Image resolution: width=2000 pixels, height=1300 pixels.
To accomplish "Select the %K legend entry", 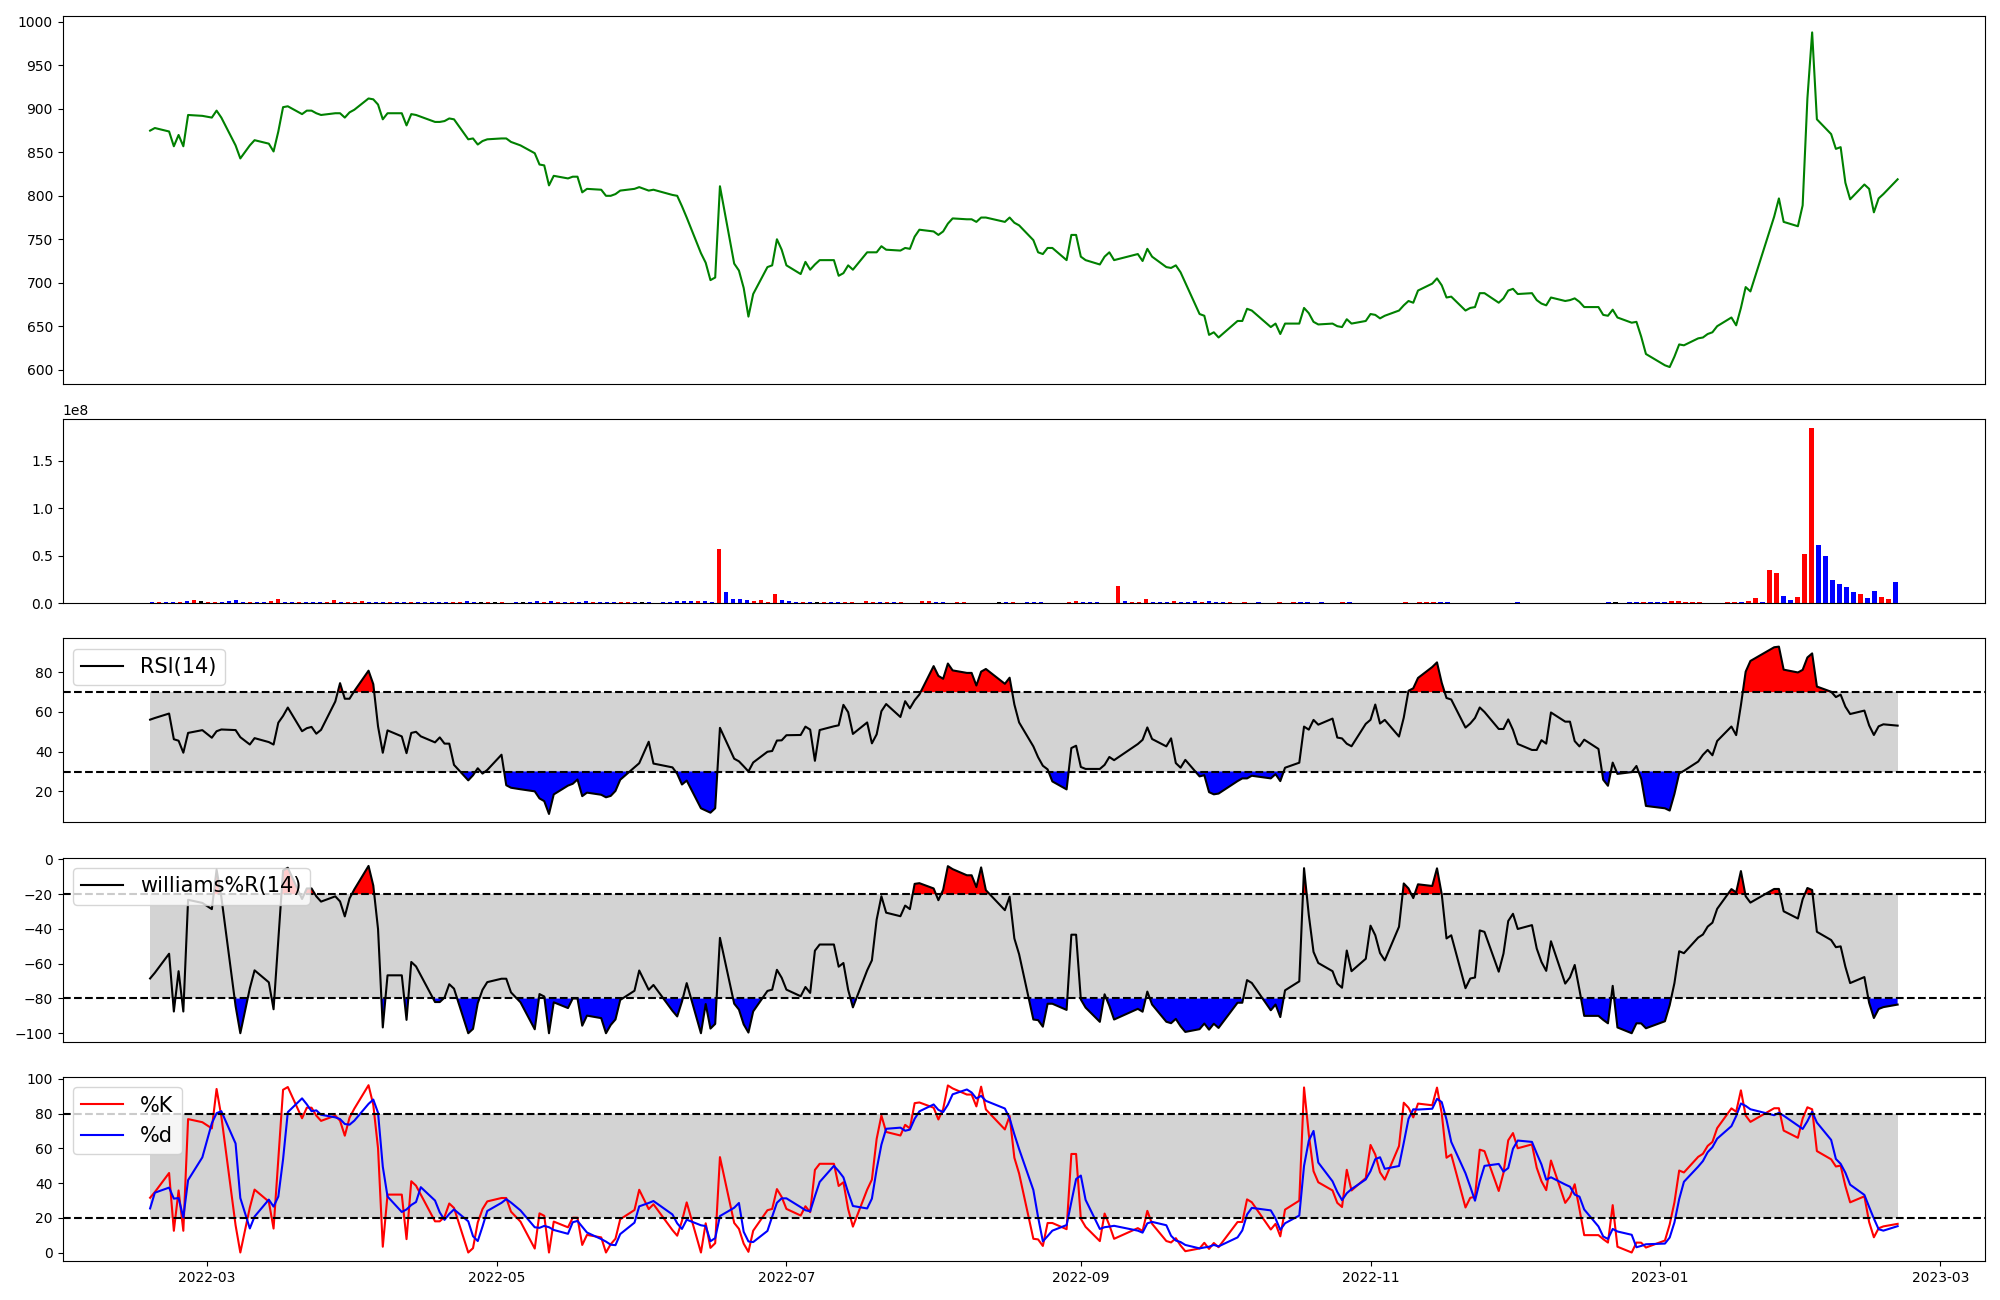I will 155,1105.
